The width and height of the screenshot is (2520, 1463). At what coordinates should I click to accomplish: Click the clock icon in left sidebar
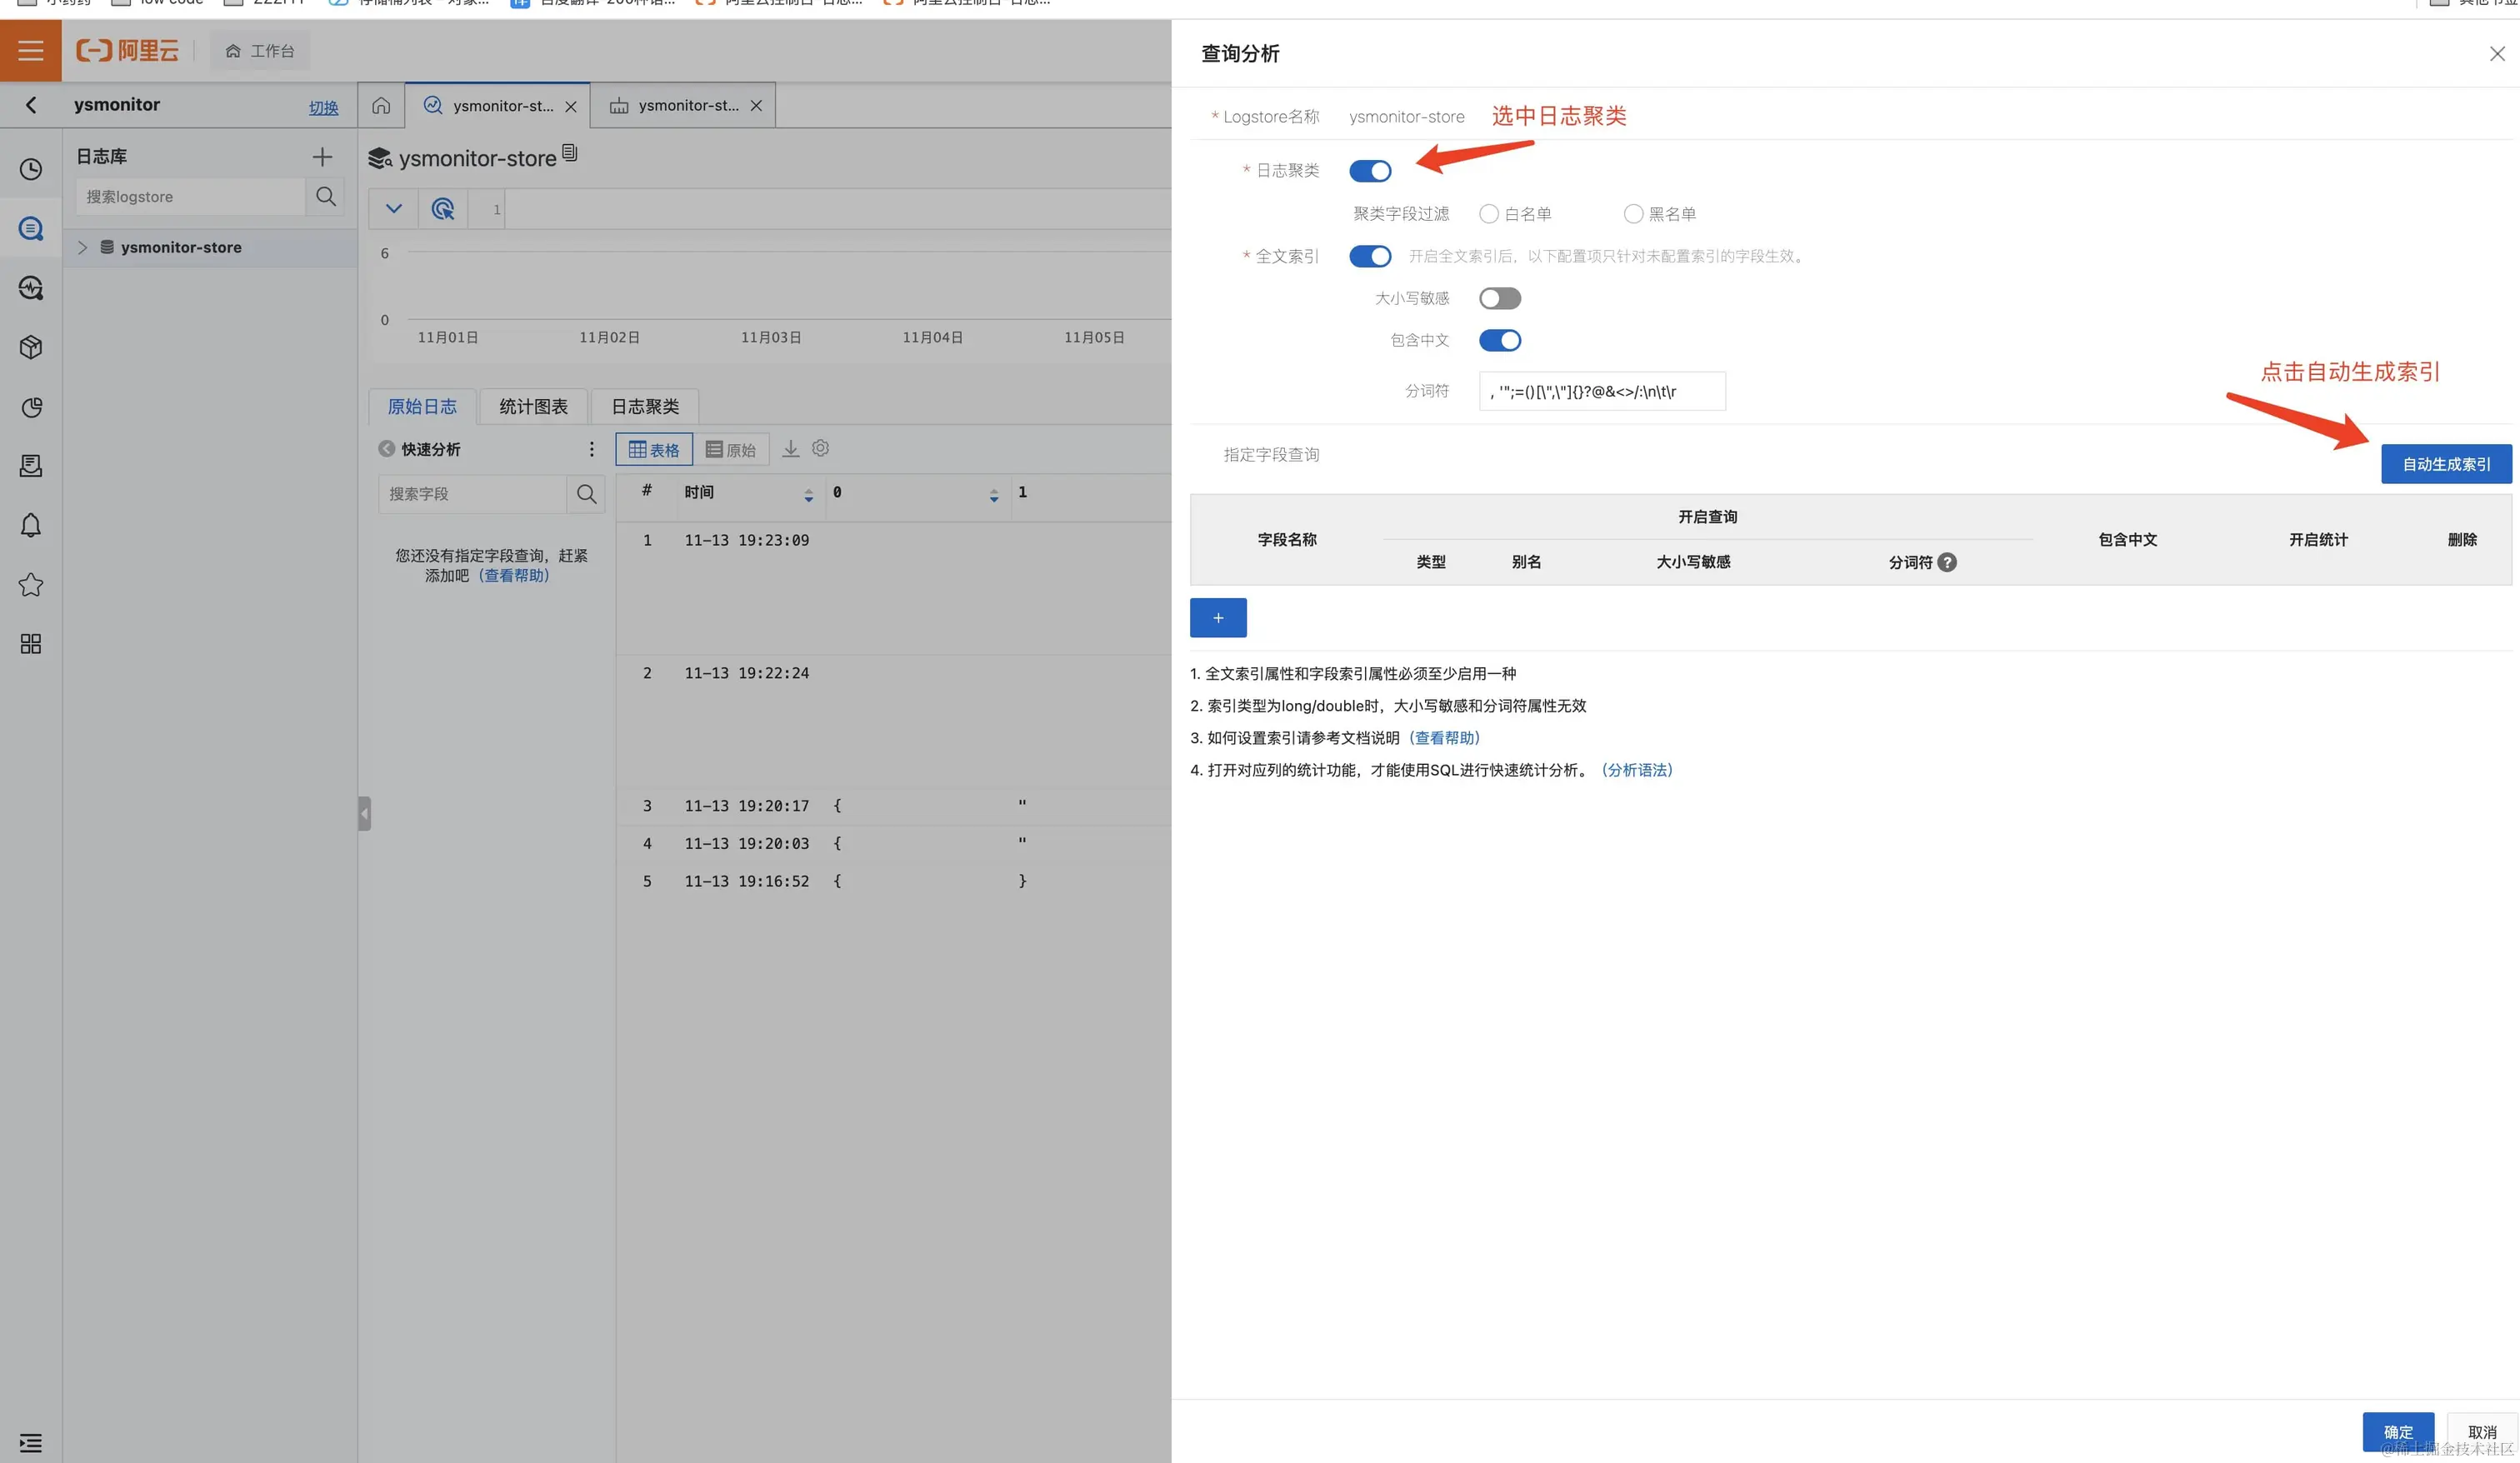[x=31, y=169]
